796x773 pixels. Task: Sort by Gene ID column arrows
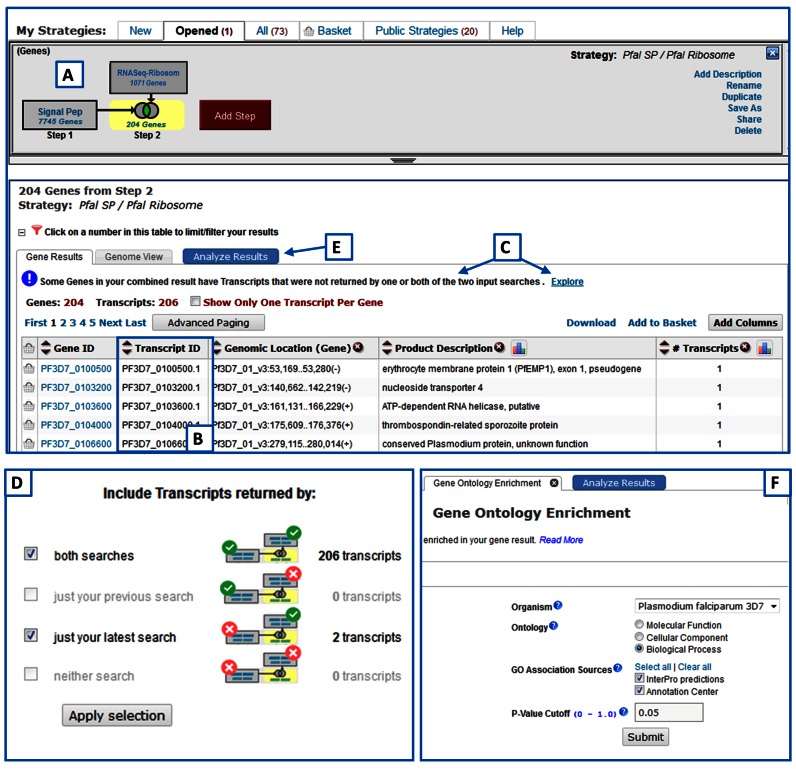[46, 348]
